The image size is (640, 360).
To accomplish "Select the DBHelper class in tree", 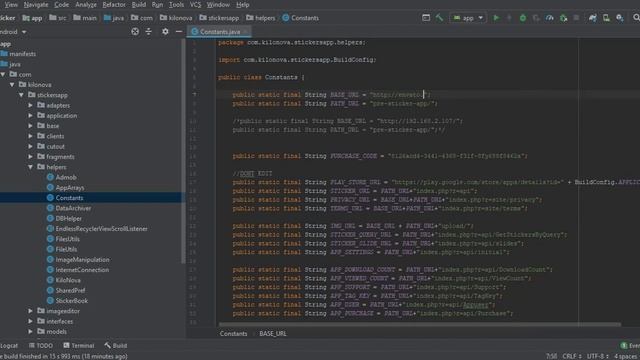I will pyautogui.click(x=64, y=218).
